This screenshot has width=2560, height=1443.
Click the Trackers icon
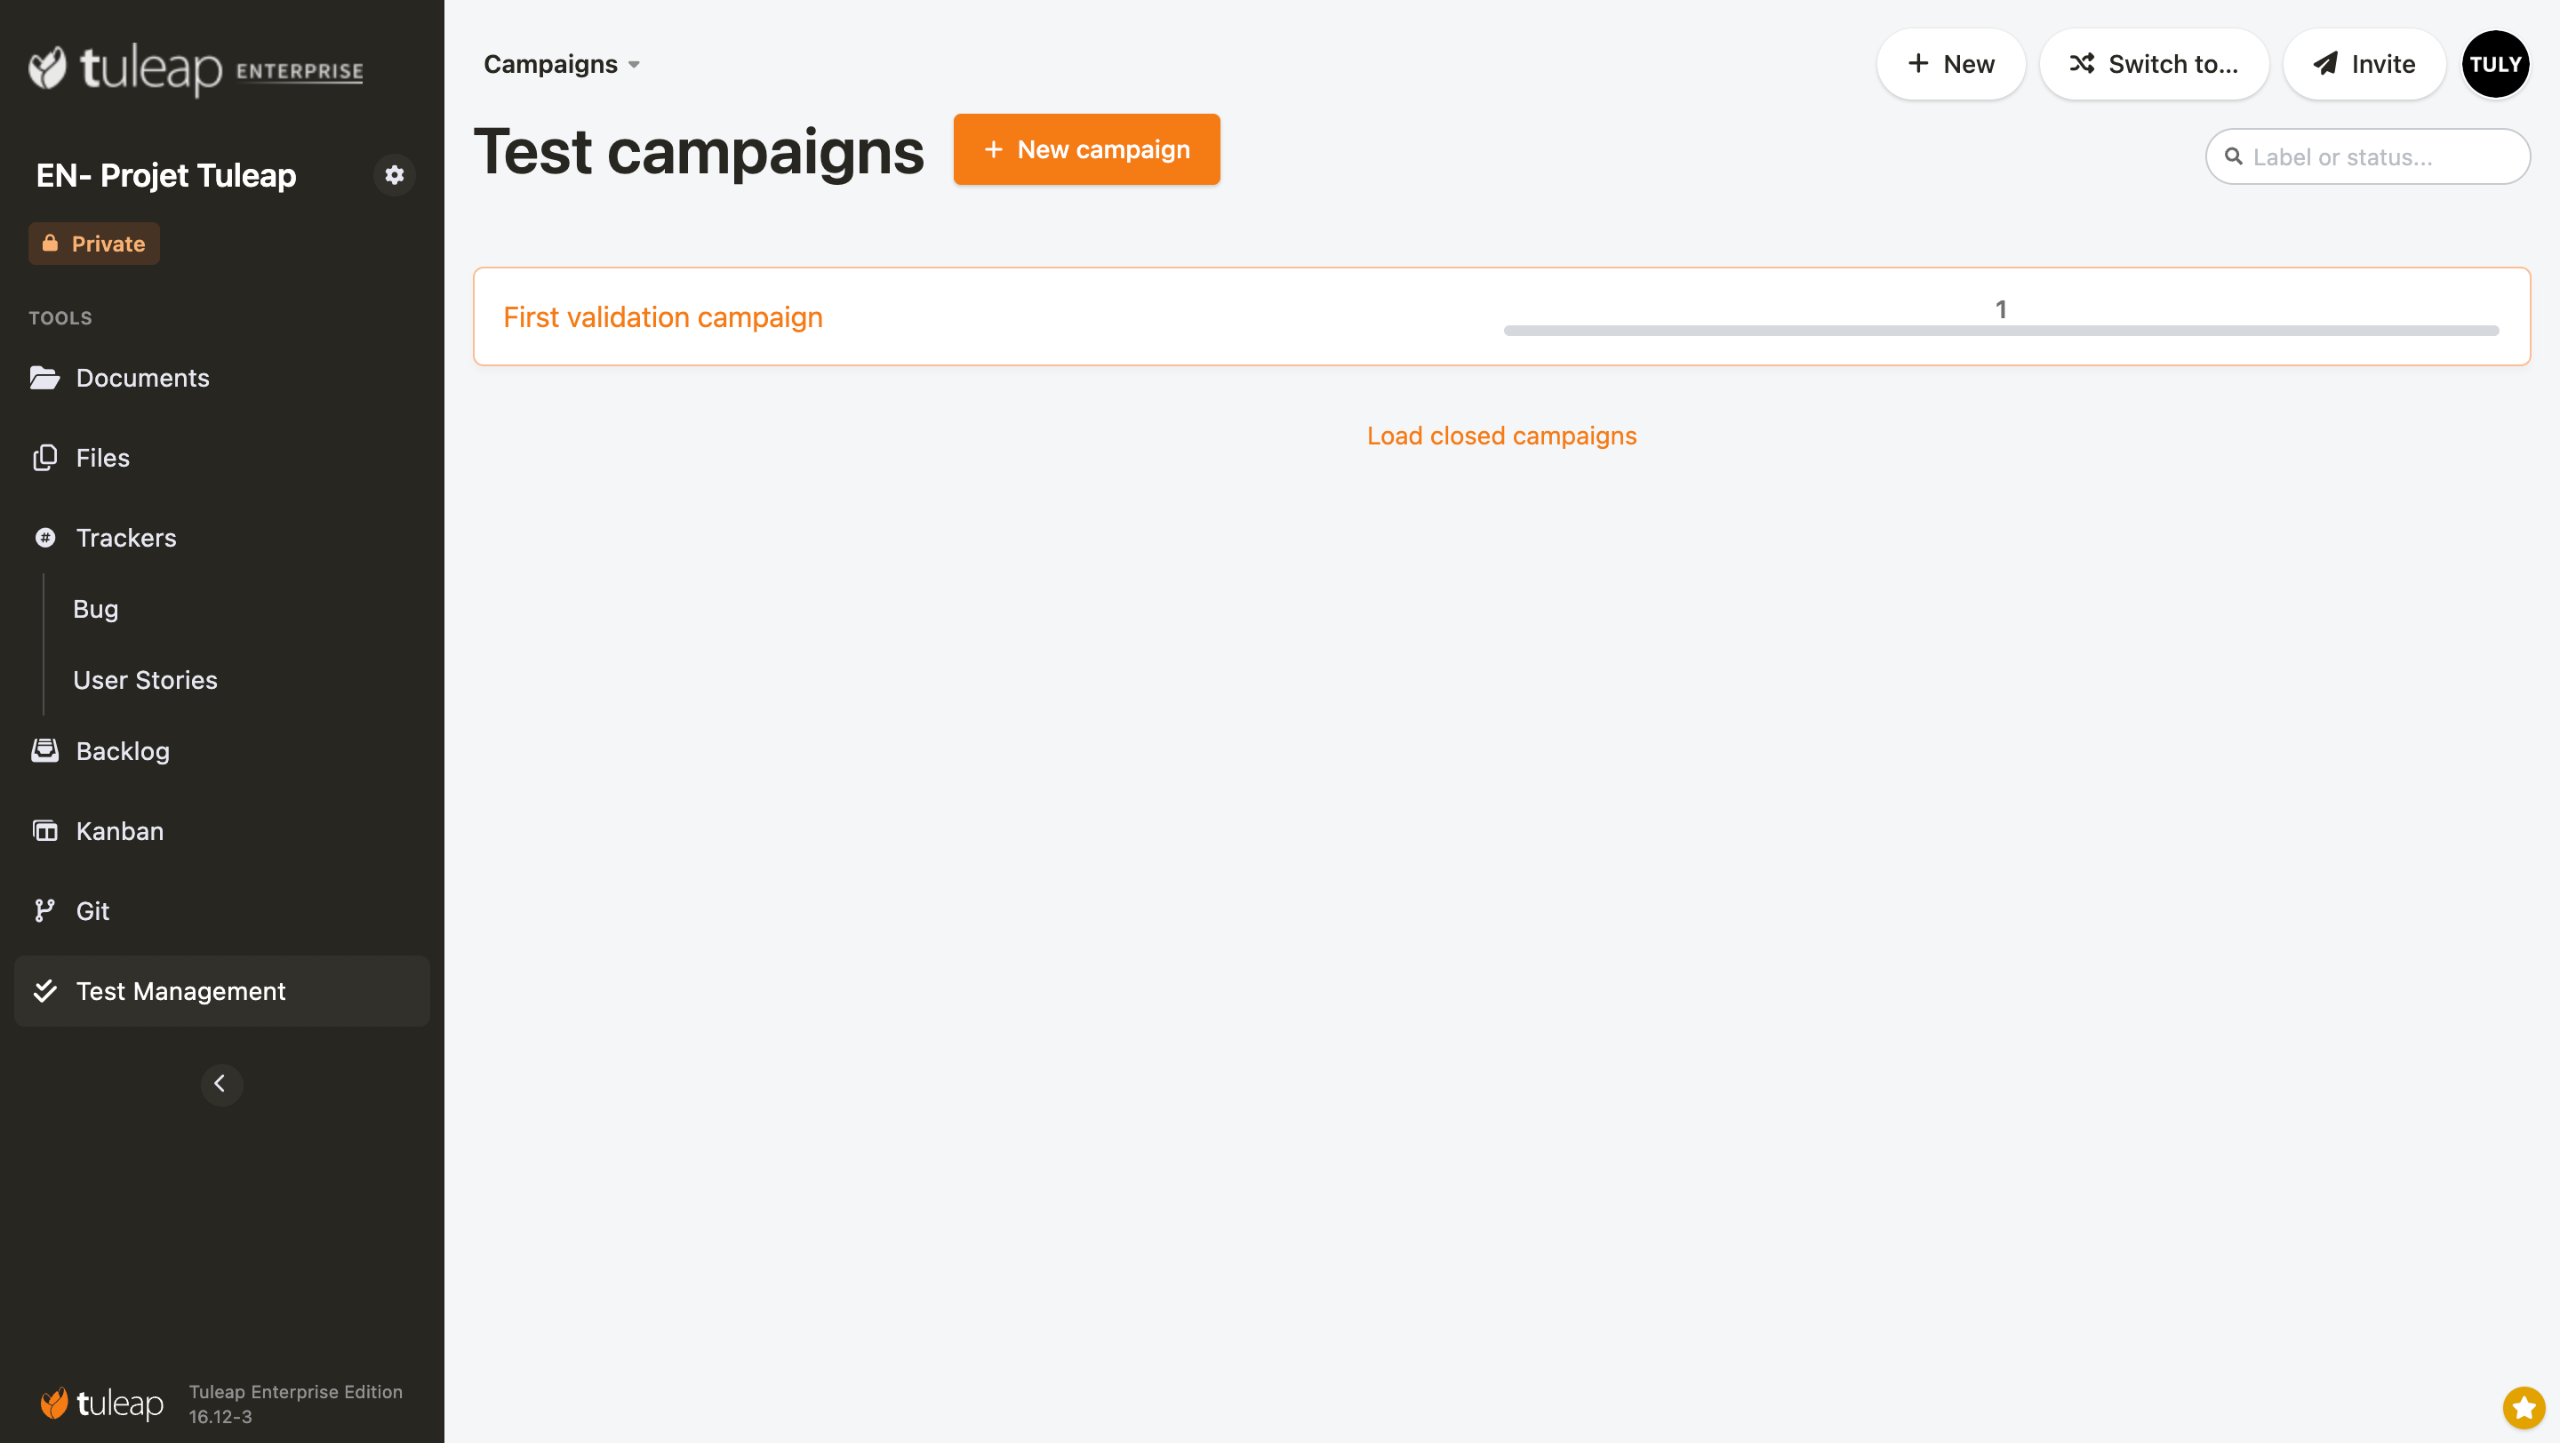pyautogui.click(x=45, y=538)
